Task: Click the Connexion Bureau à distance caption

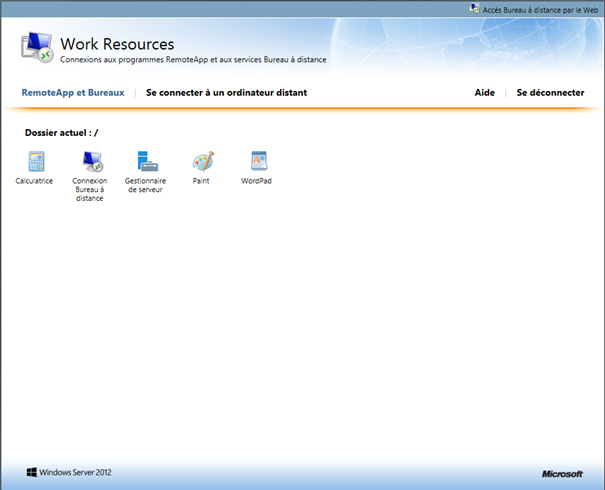Action: coord(90,189)
